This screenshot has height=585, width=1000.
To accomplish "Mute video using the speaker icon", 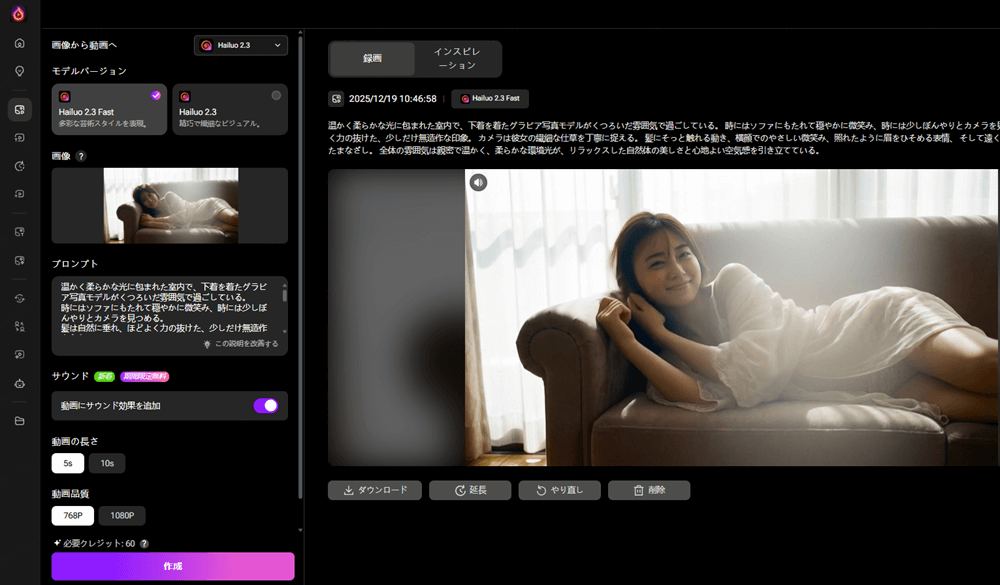I will [479, 182].
